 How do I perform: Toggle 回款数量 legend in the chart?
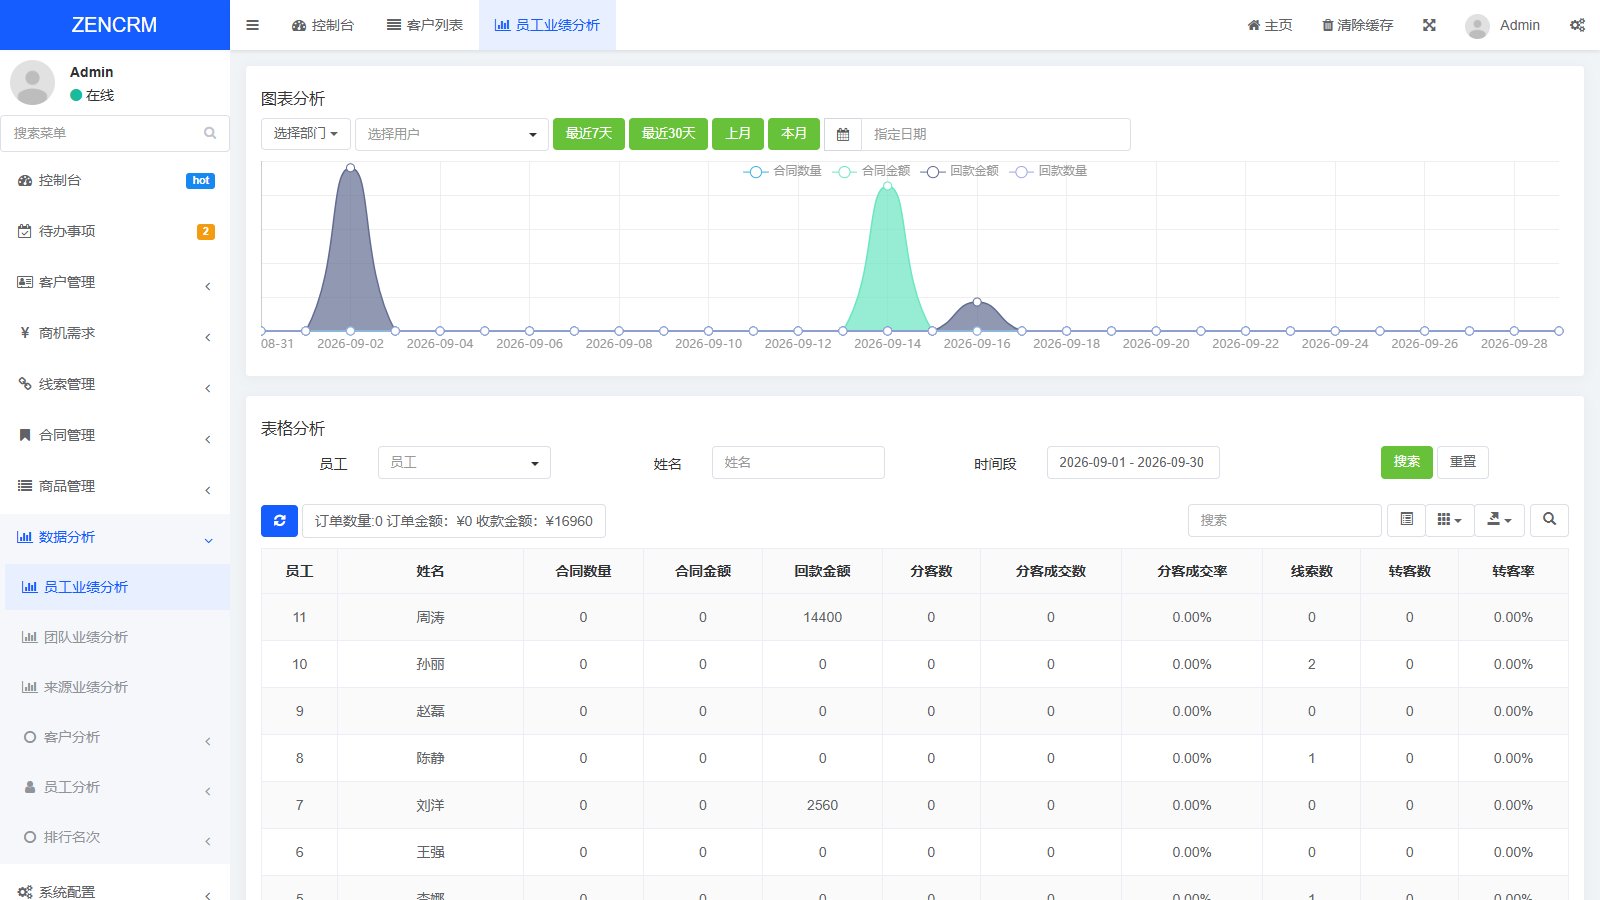coord(1048,171)
